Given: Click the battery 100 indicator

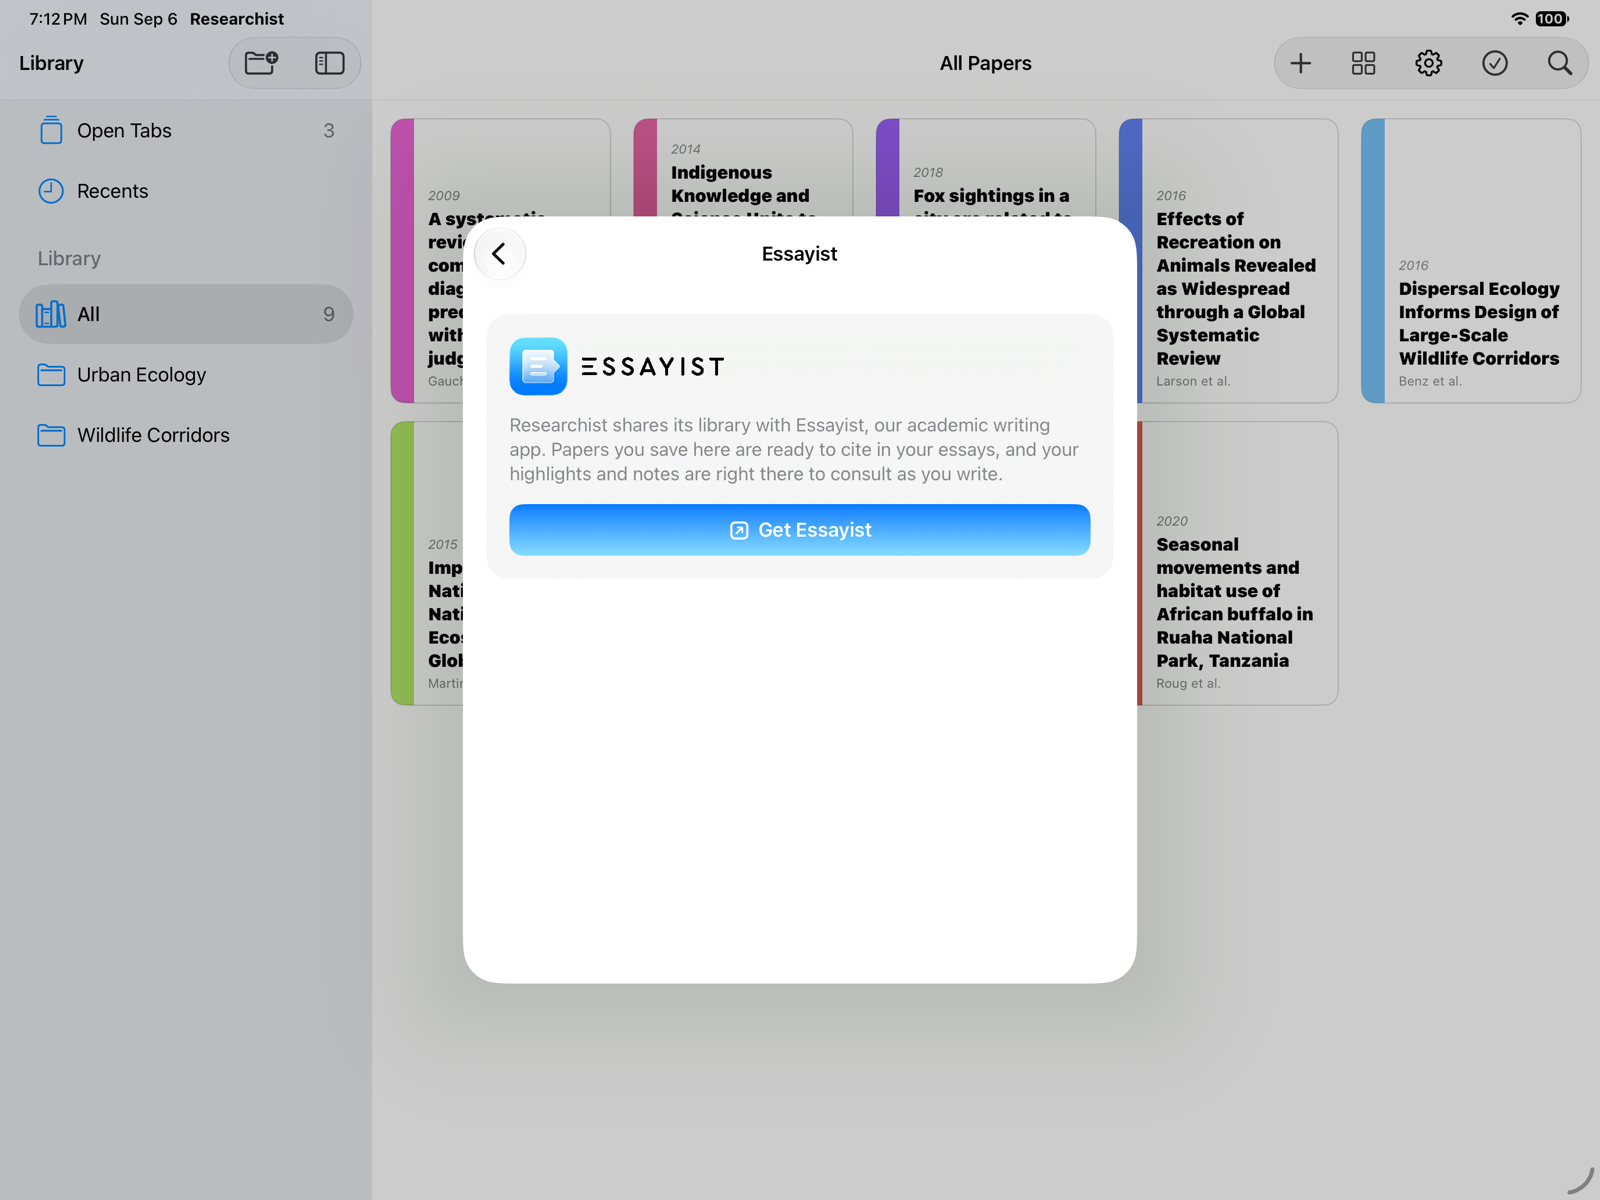Looking at the screenshot, I should click(x=1552, y=19).
